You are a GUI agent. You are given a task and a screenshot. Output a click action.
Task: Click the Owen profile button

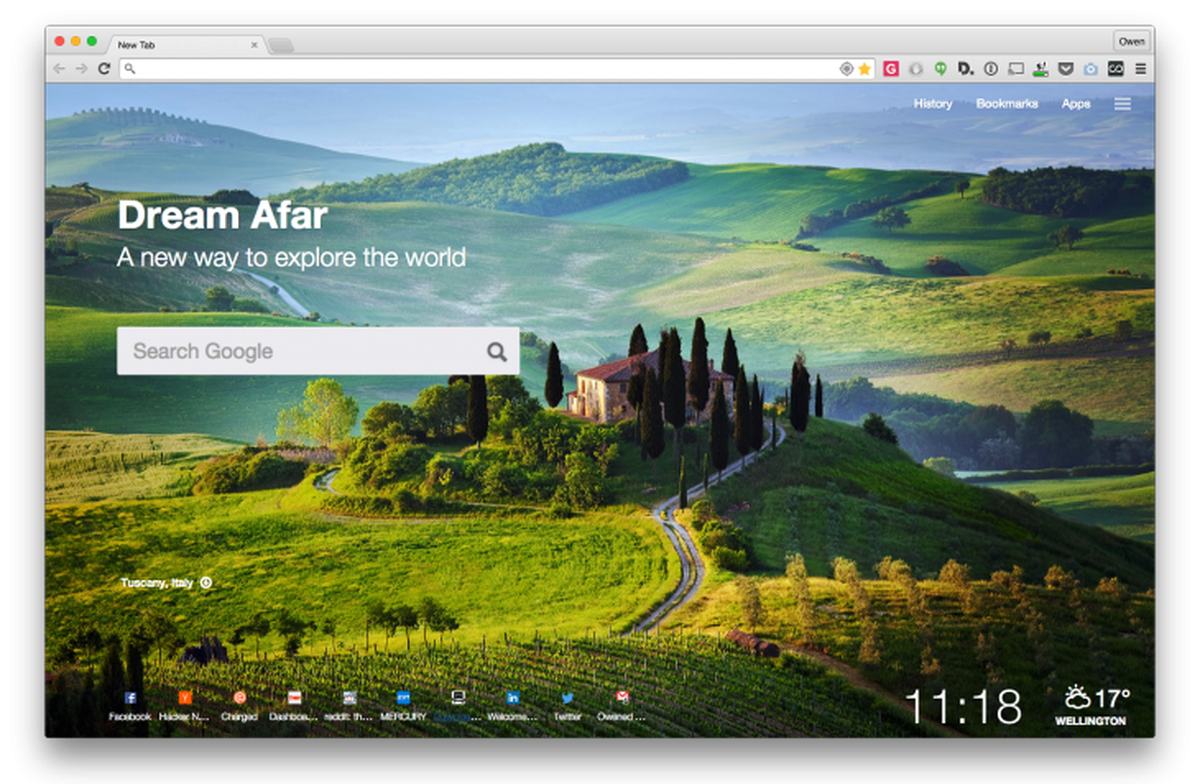tap(1131, 42)
